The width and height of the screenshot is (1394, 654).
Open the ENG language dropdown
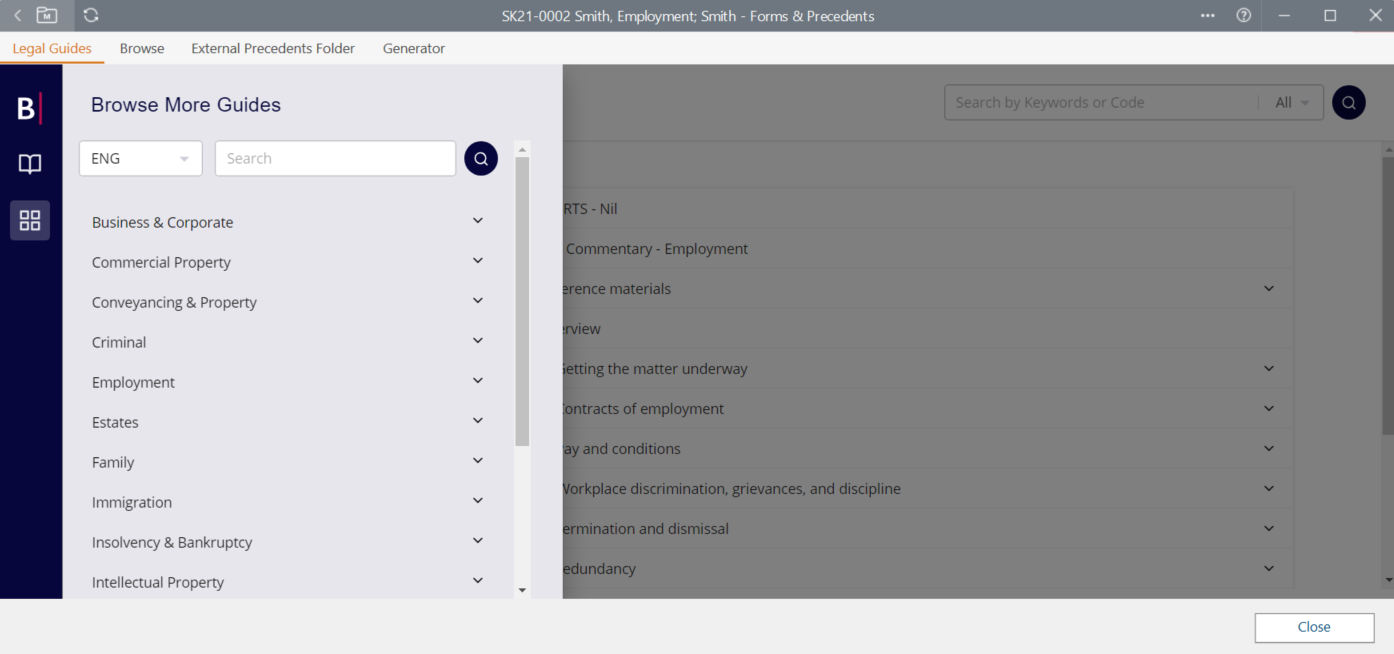click(140, 158)
